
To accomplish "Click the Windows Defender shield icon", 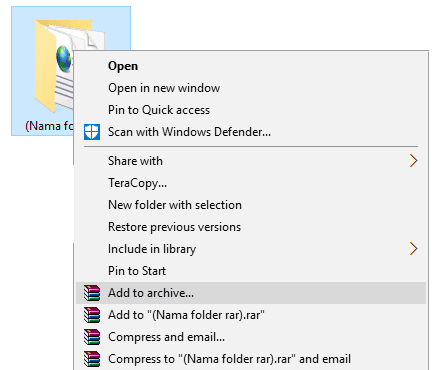I will point(92,132).
